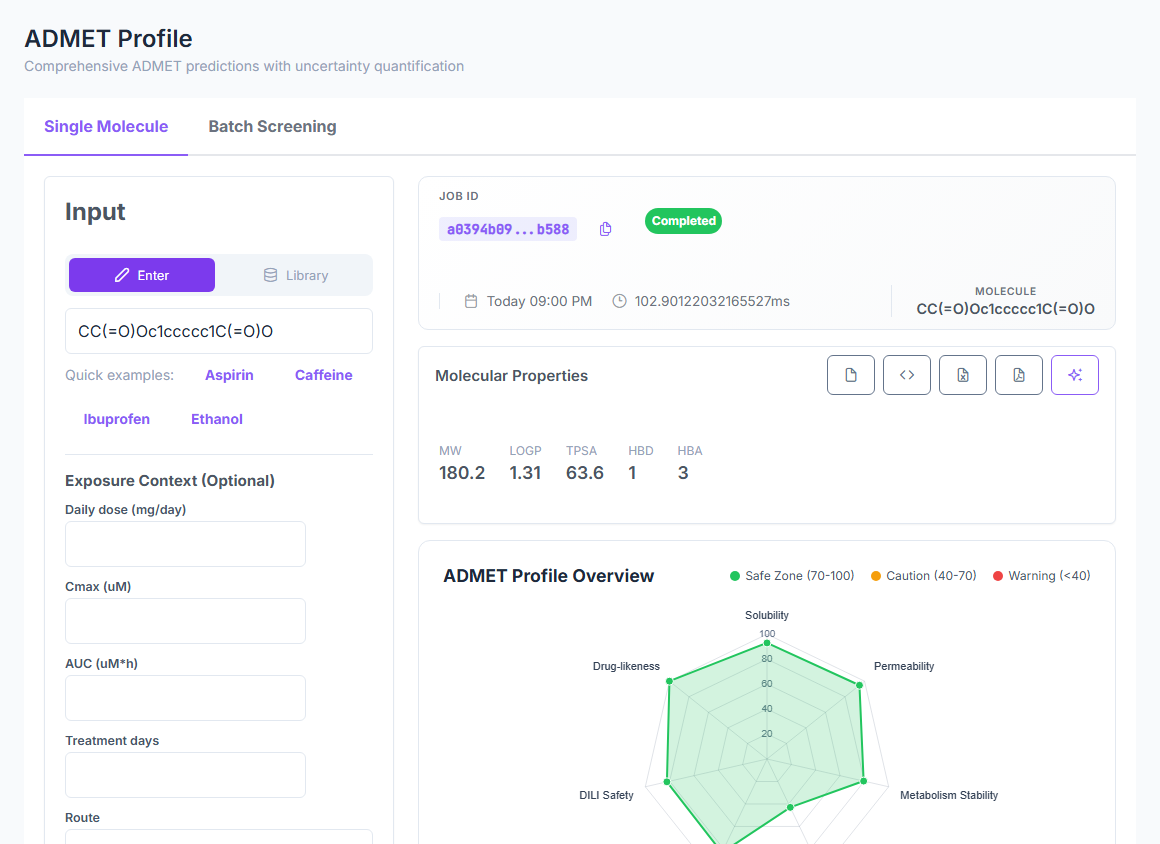Viewport: 1160px width, 844px height.
Task: Click the green Completed status badge
Action: click(684, 221)
